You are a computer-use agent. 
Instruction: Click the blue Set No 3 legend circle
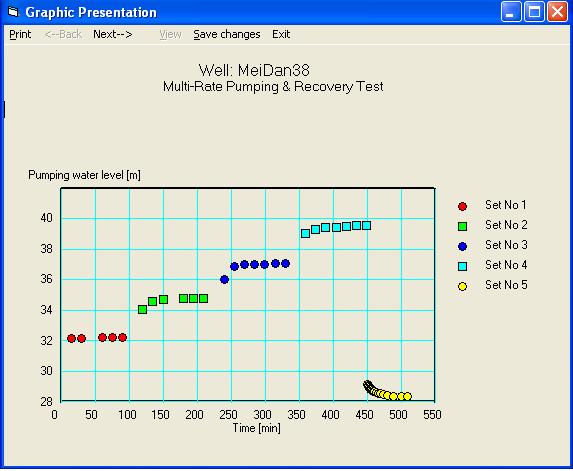click(462, 246)
